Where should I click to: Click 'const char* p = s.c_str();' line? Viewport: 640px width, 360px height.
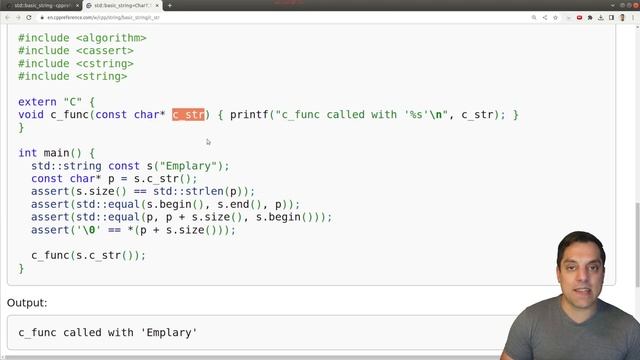click(114, 179)
